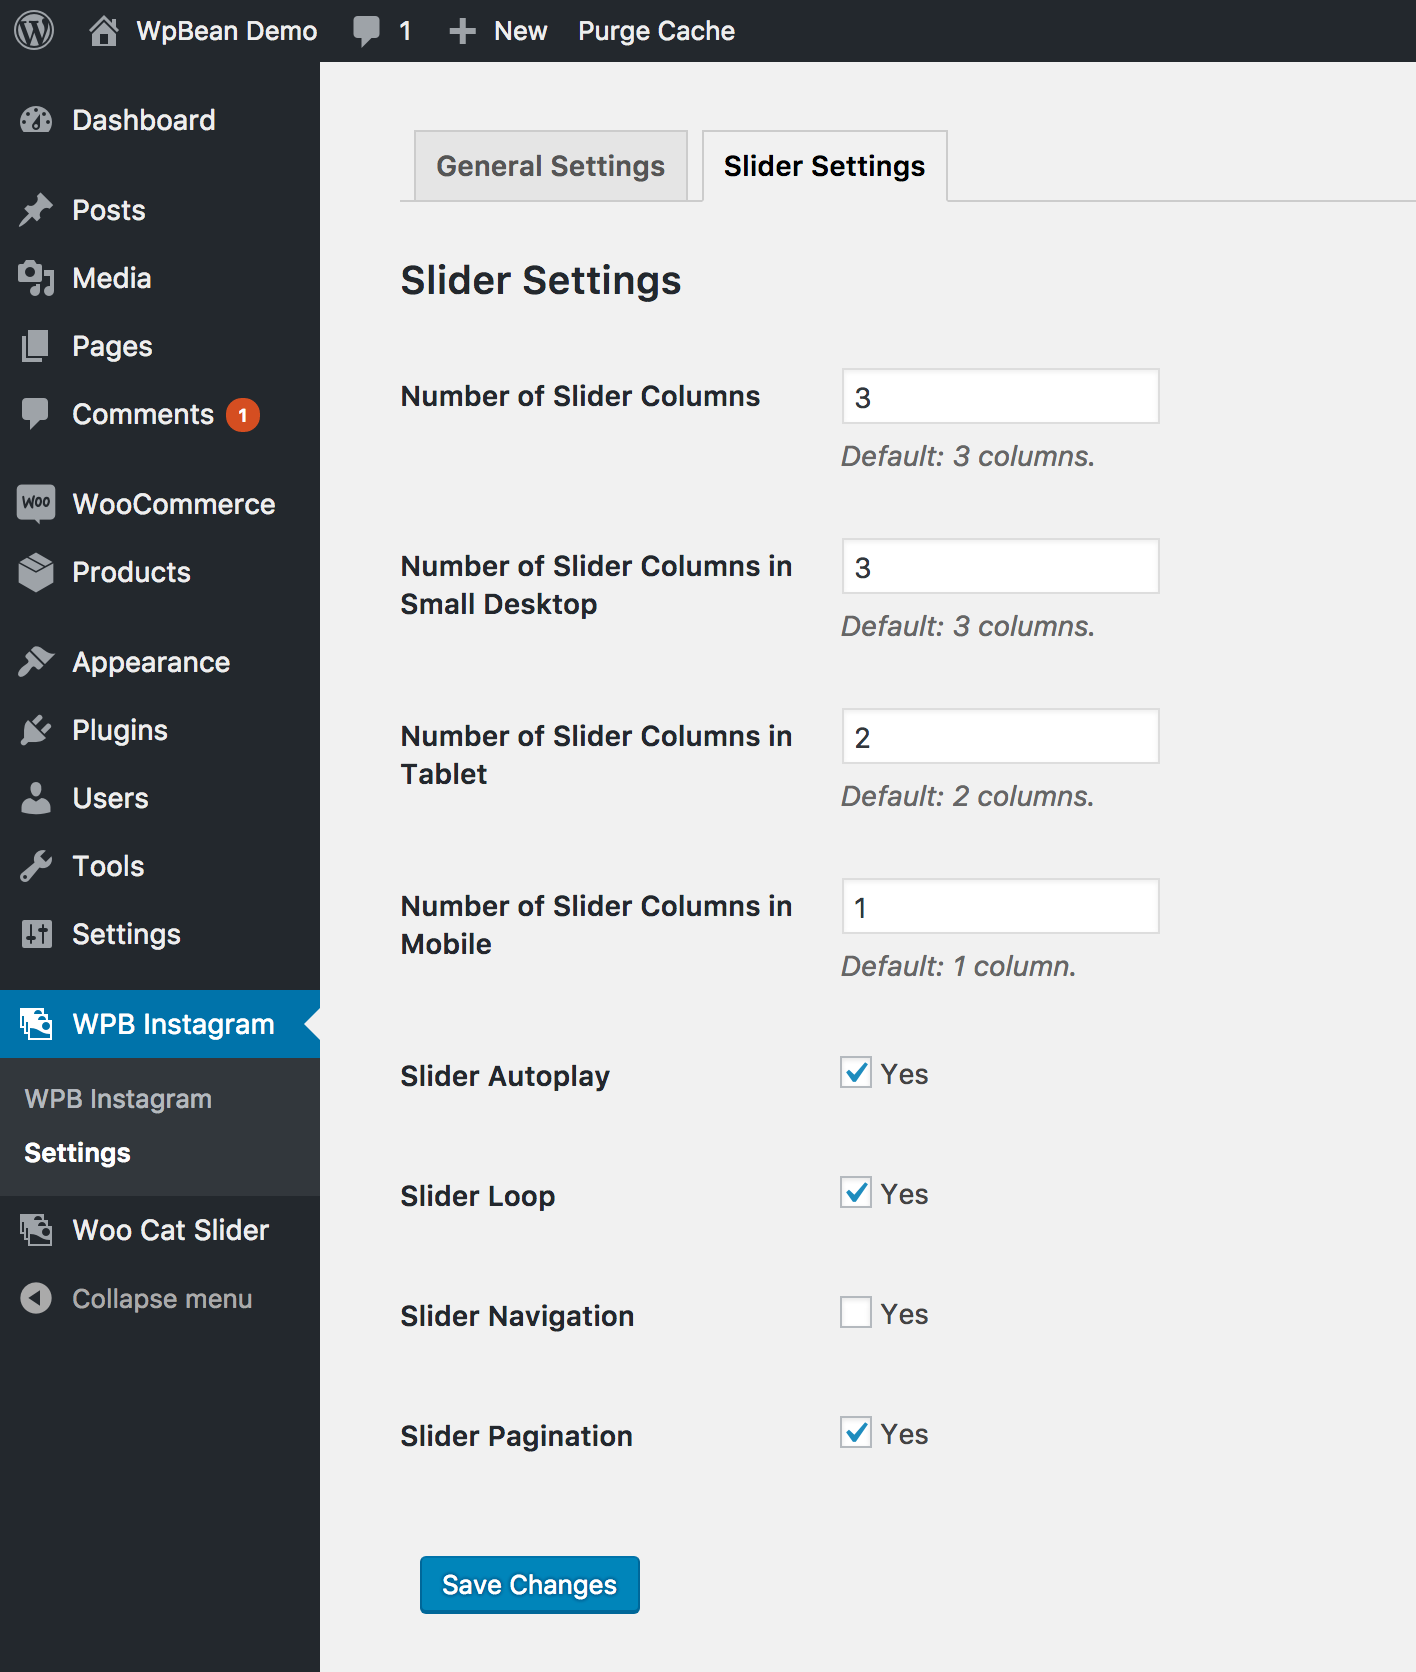Viewport: 1416px width, 1672px height.
Task: Click the Posts pushpin icon
Action: (36, 210)
